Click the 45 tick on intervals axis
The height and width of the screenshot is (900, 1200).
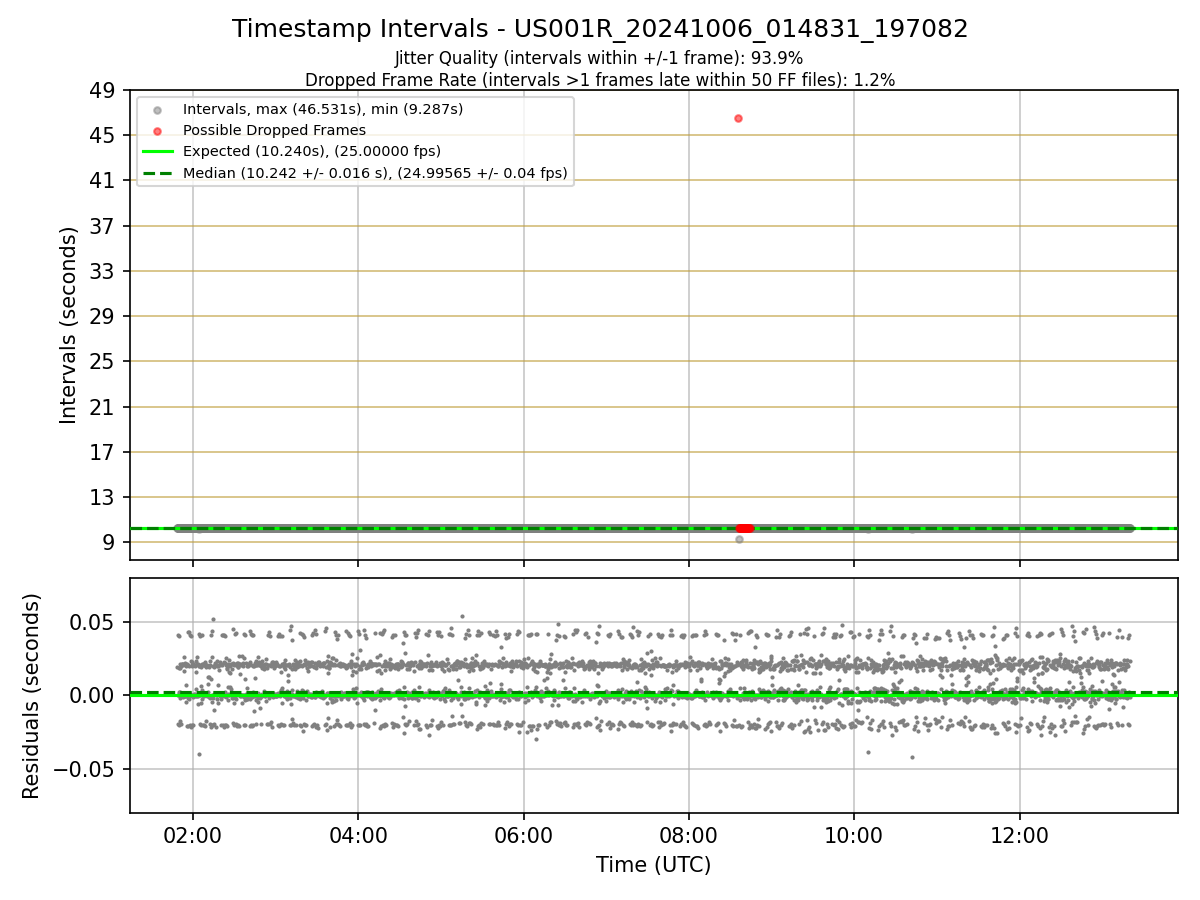click(x=103, y=135)
